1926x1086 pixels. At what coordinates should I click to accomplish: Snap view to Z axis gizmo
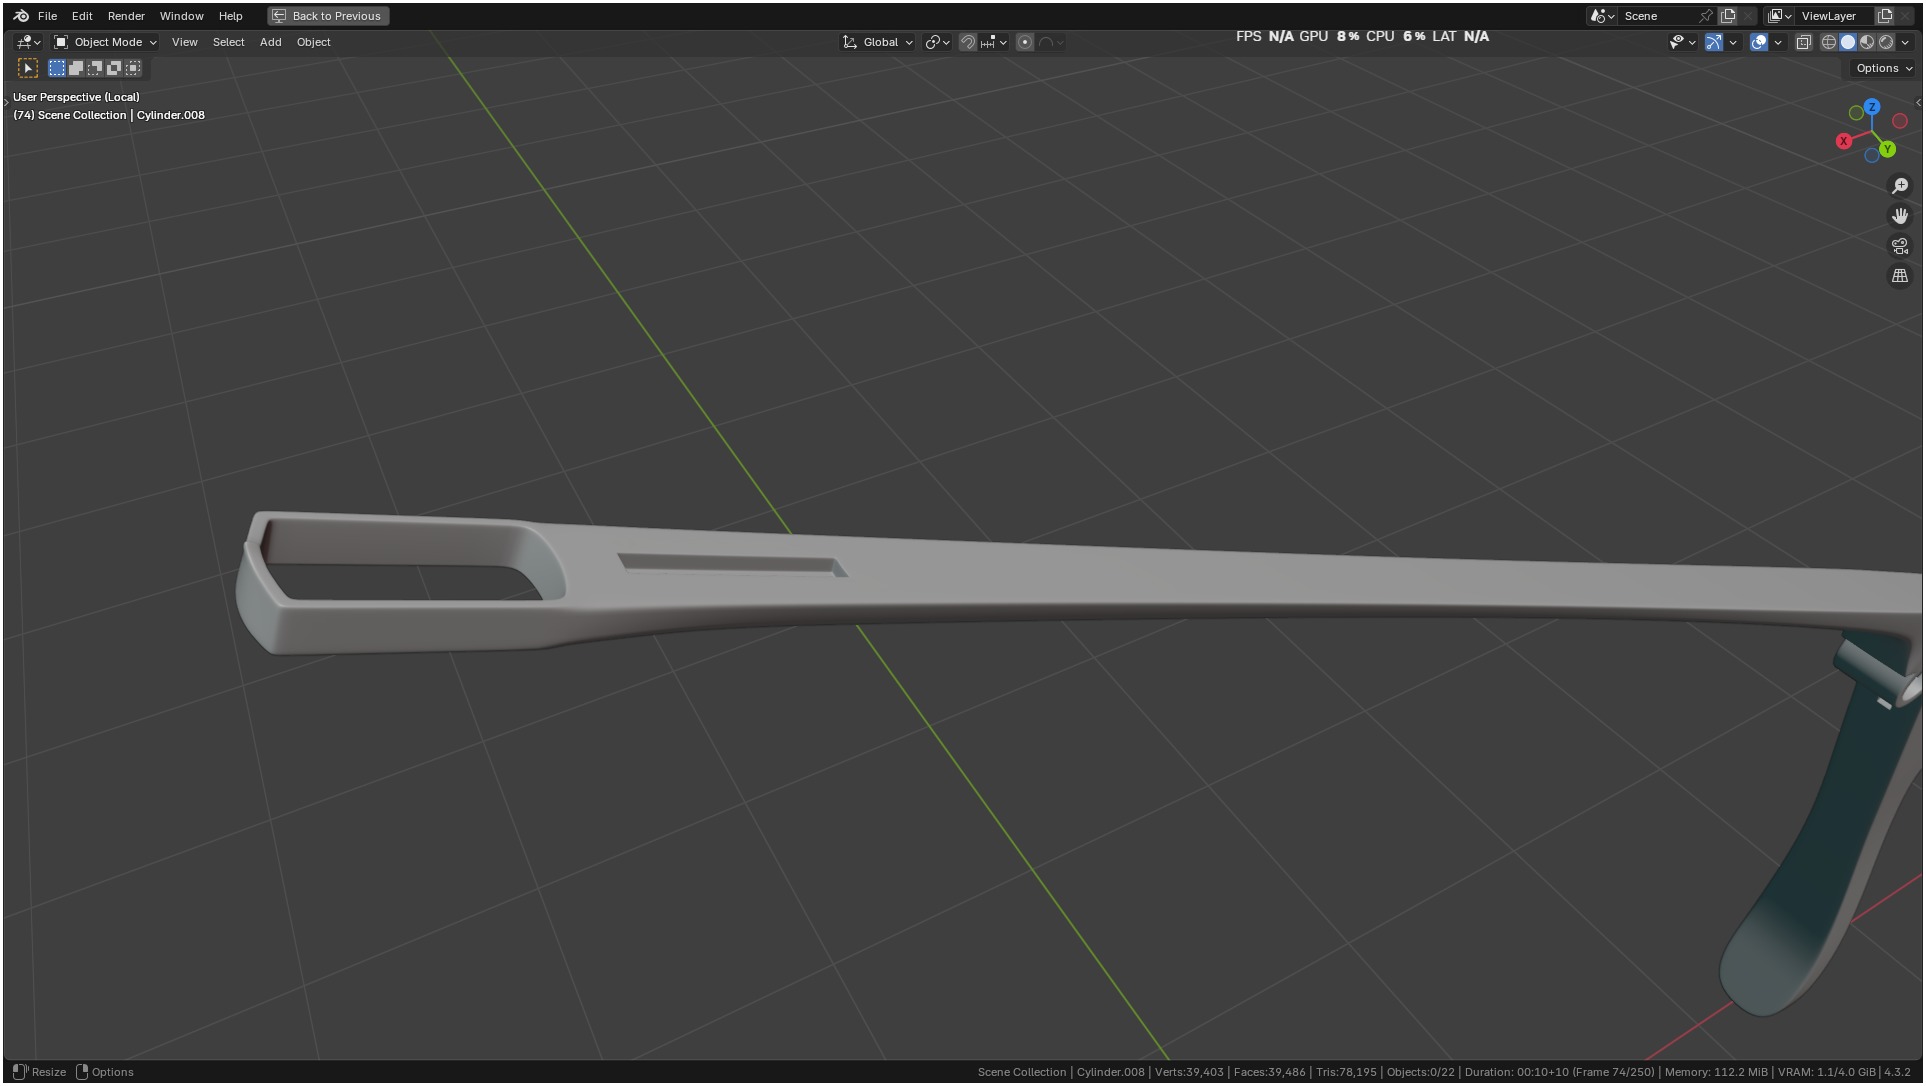[1872, 107]
